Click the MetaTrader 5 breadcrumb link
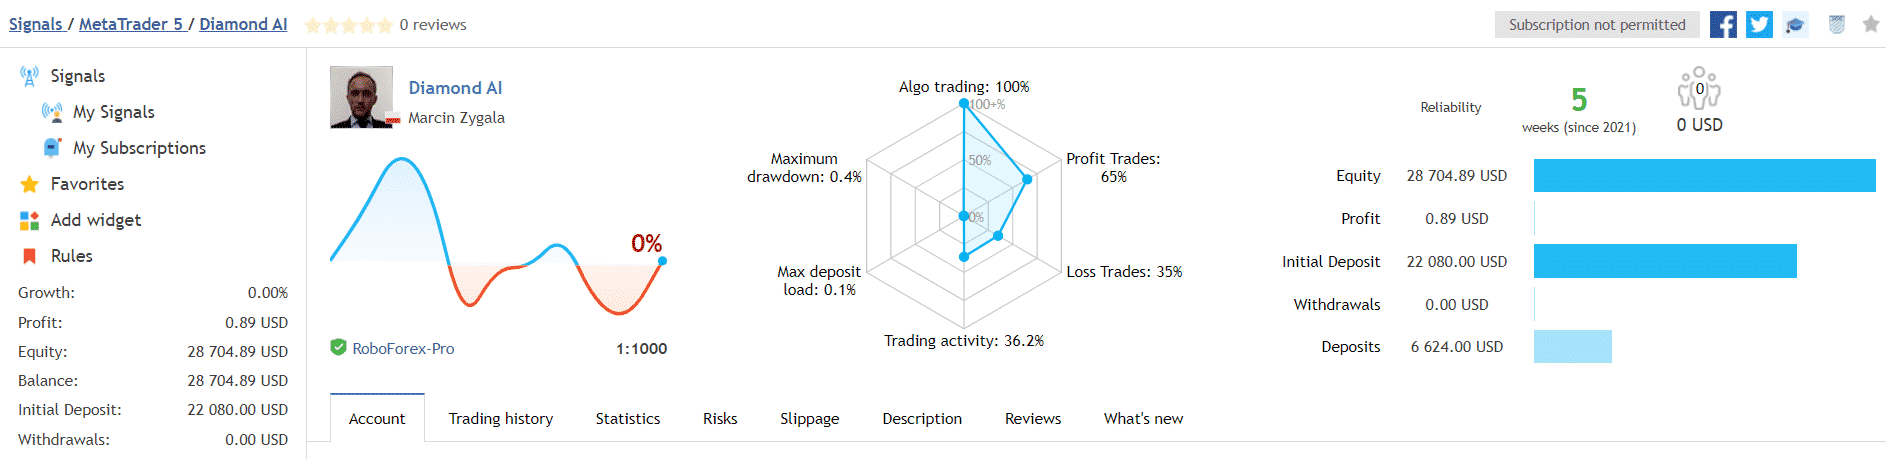Screen dimensions: 1886x459 point(131,24)
